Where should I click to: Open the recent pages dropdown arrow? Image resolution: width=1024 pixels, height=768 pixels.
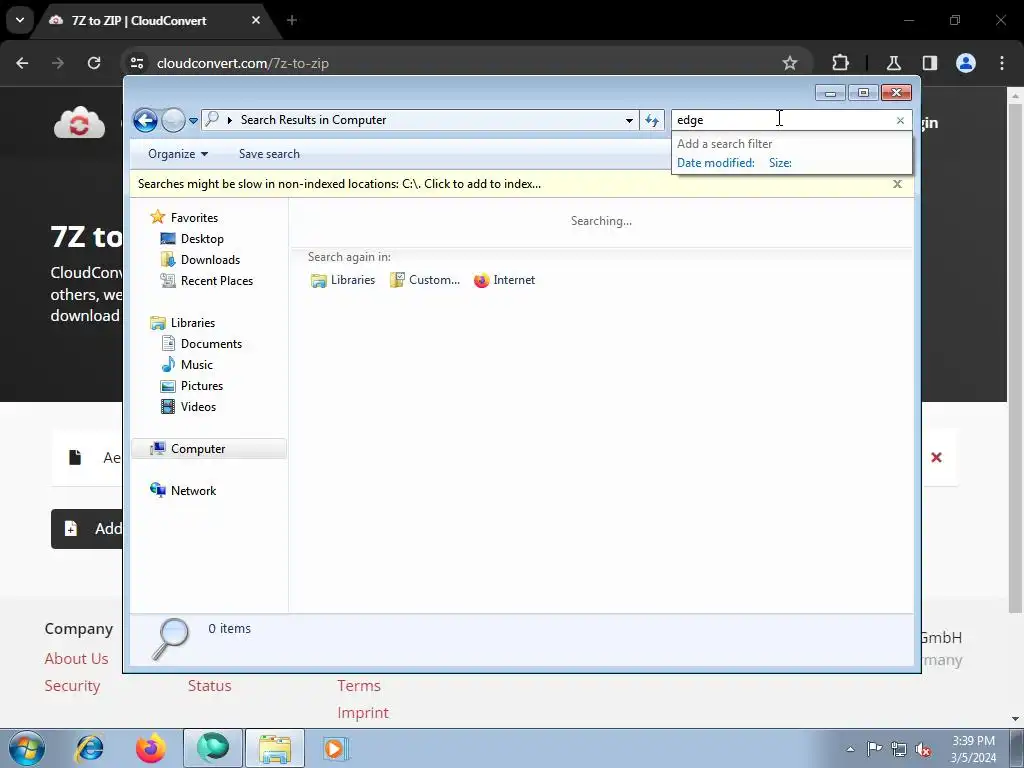193,121
